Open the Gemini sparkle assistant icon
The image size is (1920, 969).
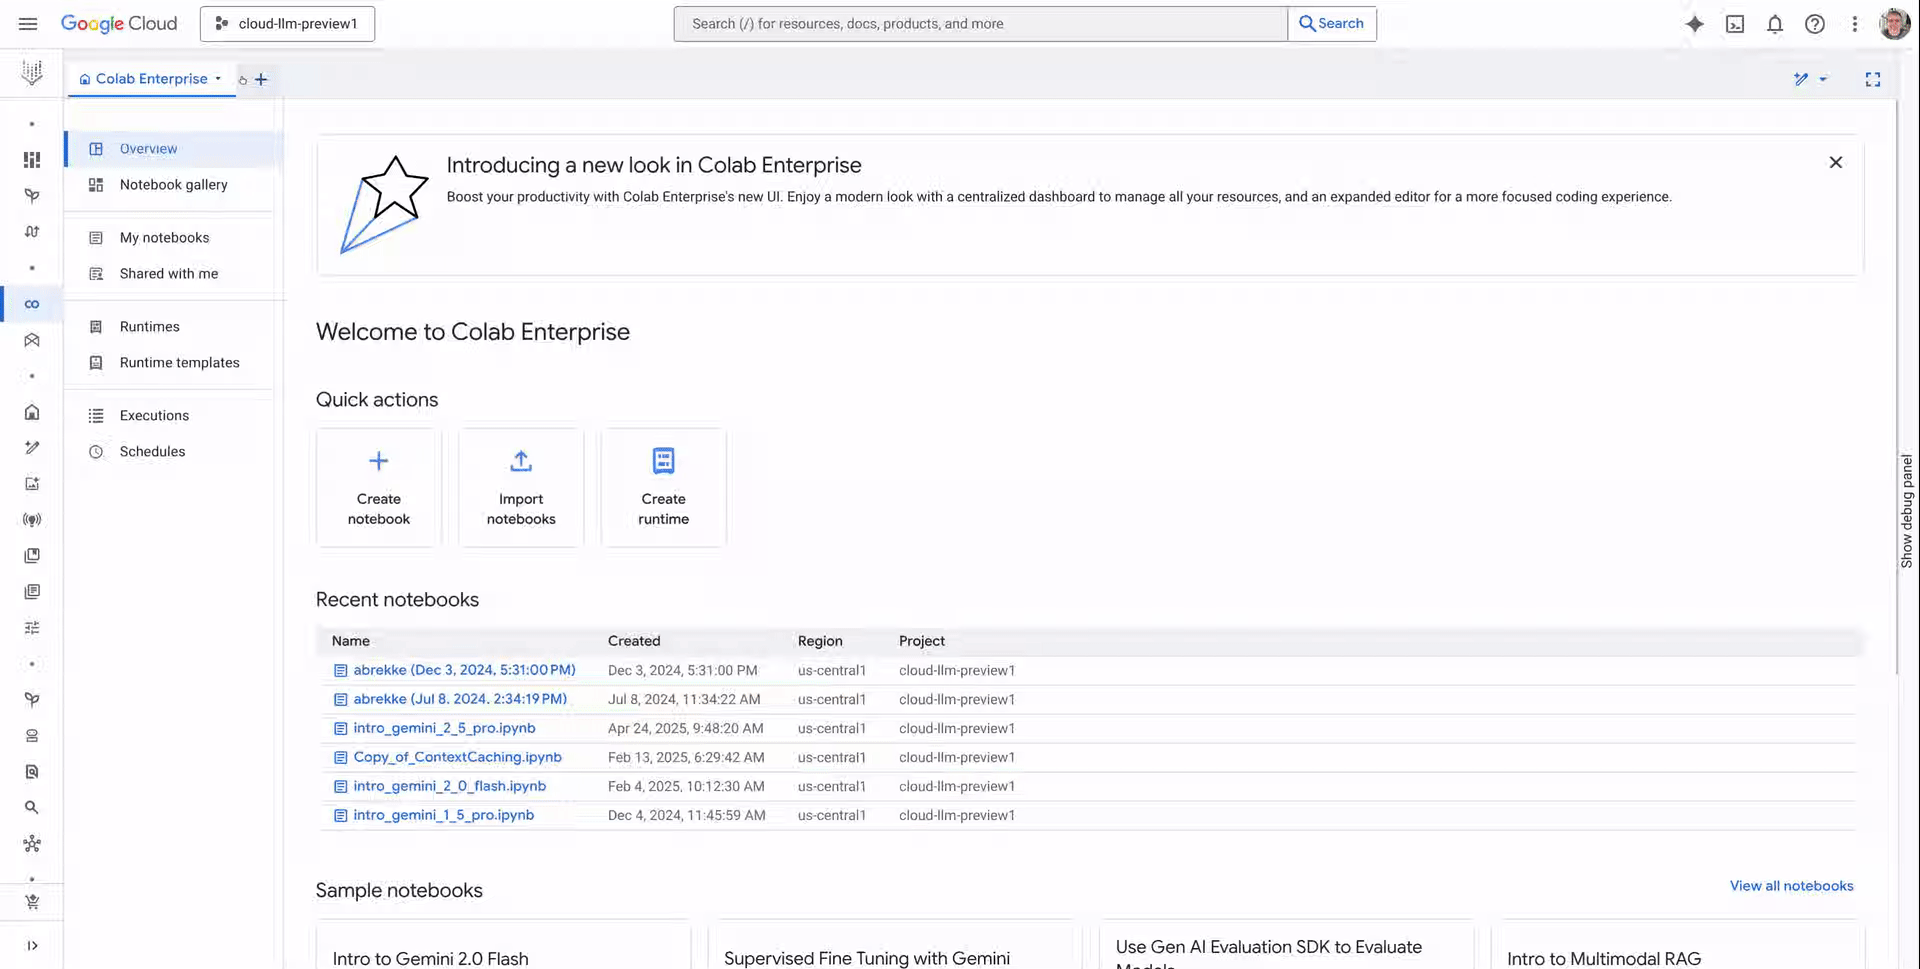1694,24
